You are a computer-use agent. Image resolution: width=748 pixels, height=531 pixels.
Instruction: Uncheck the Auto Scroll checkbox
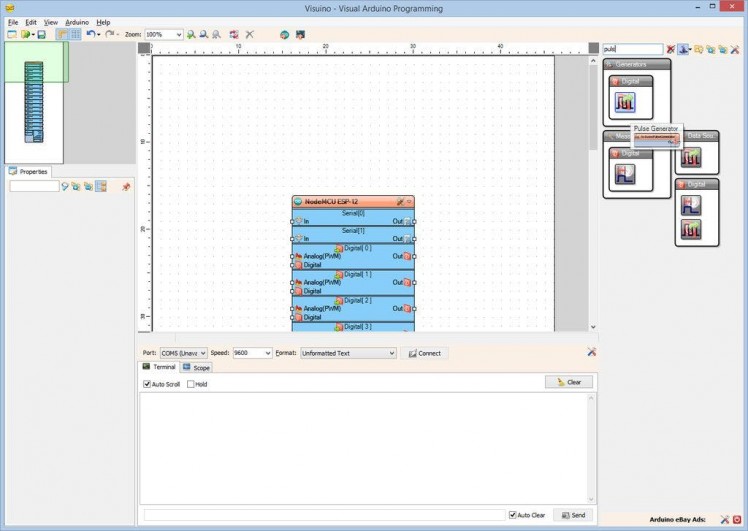point(148,384)
